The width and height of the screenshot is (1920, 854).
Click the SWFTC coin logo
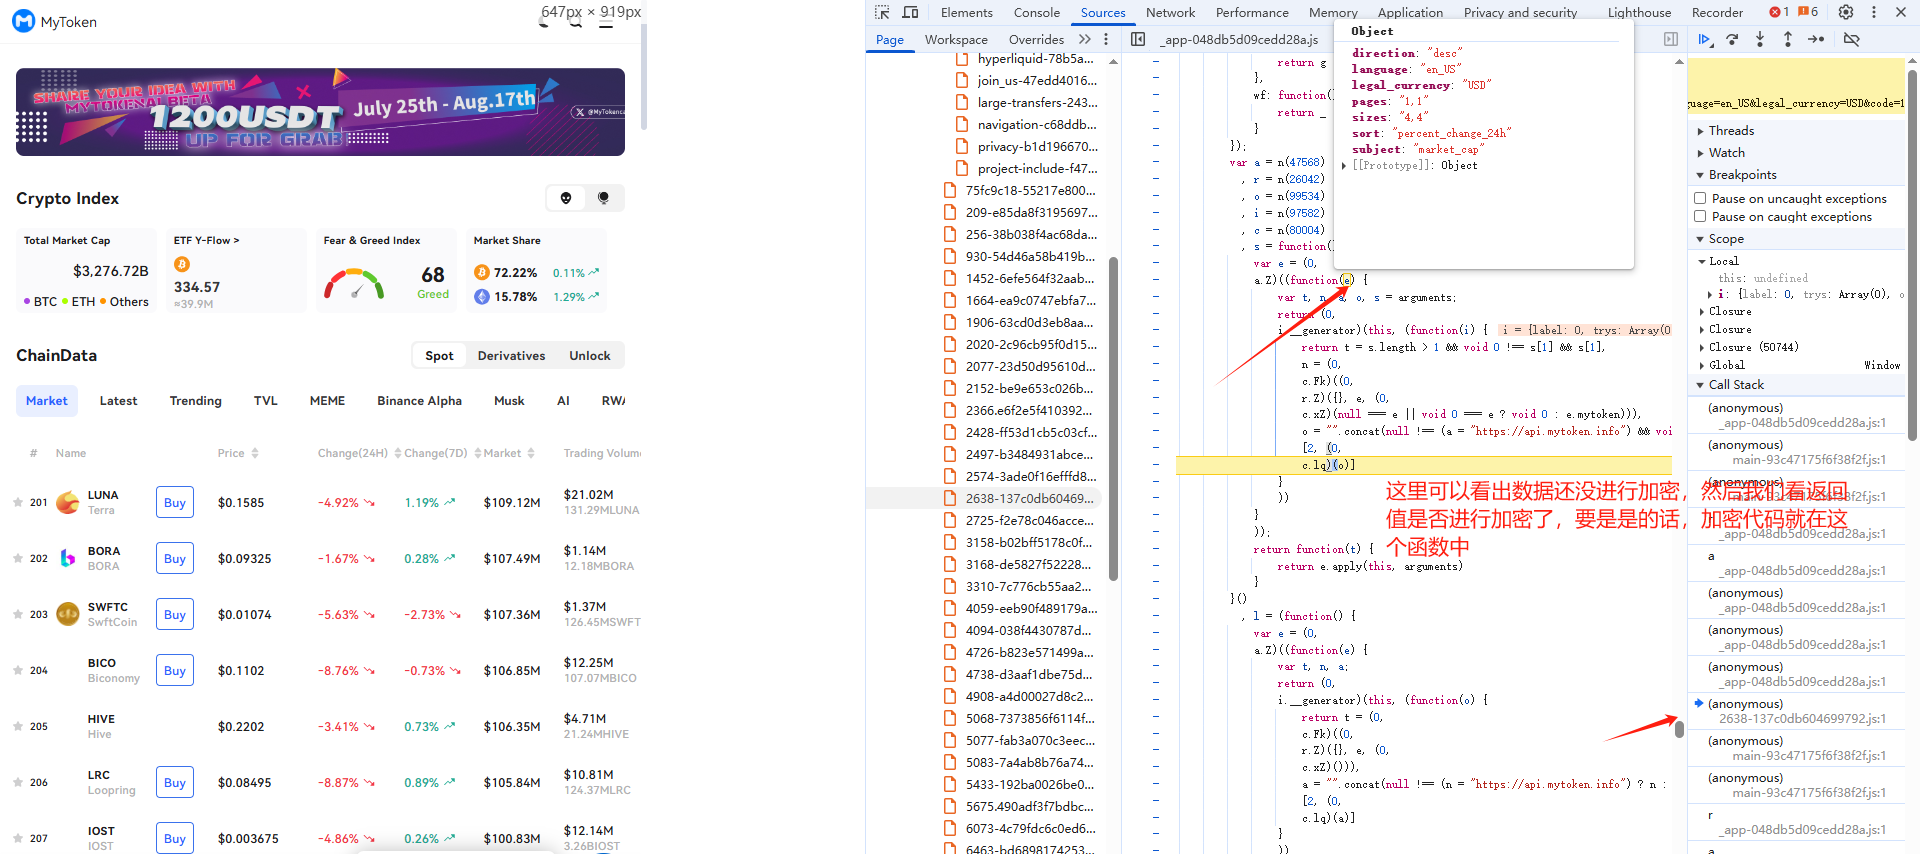point(68,614)
